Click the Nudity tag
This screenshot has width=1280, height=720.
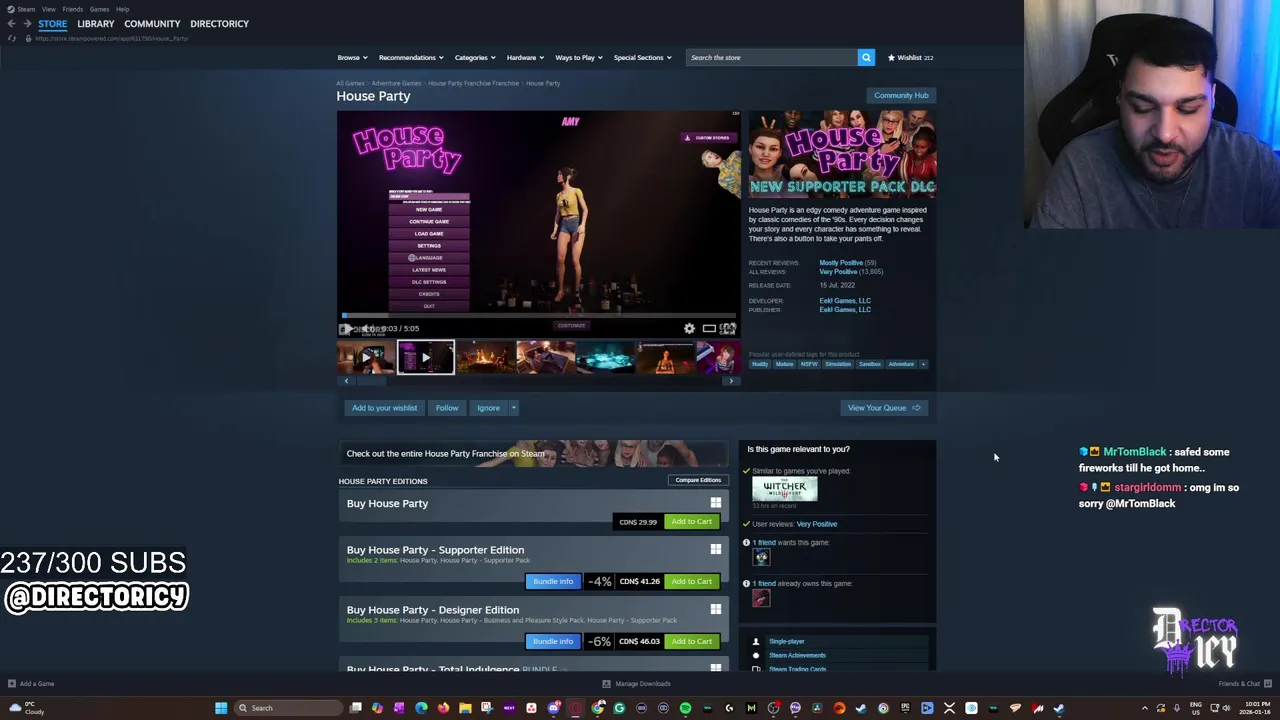(760, 364)
